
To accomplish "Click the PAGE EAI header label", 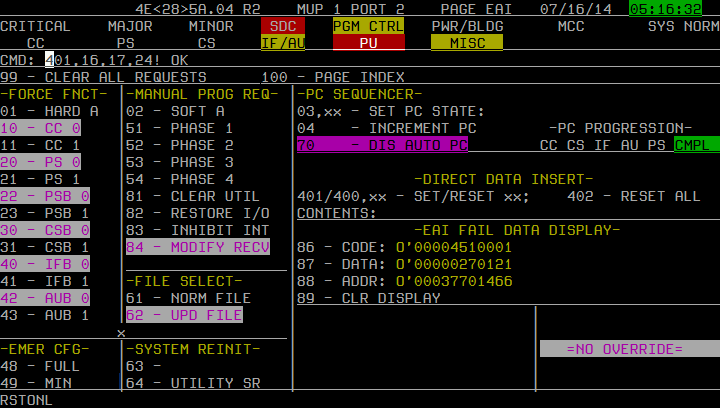I will [476, 9].
